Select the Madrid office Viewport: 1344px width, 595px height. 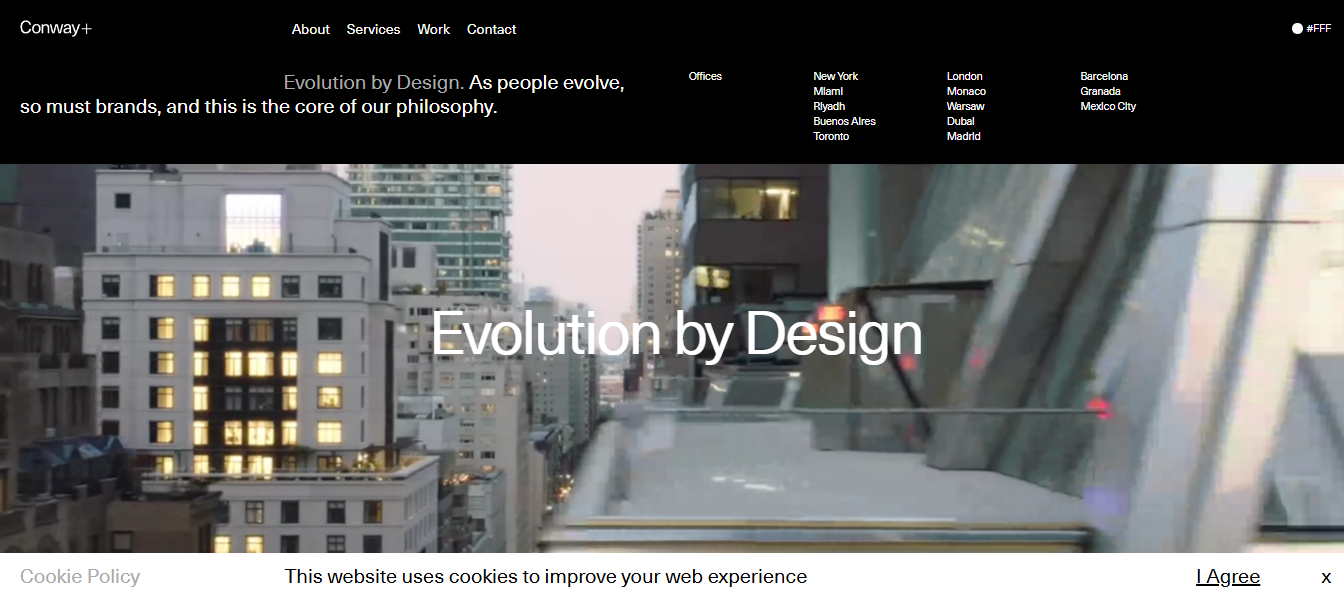pos(963,136)
